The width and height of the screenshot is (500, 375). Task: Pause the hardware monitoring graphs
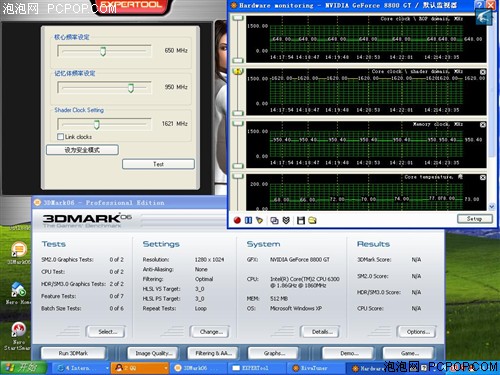pos(248,220)
